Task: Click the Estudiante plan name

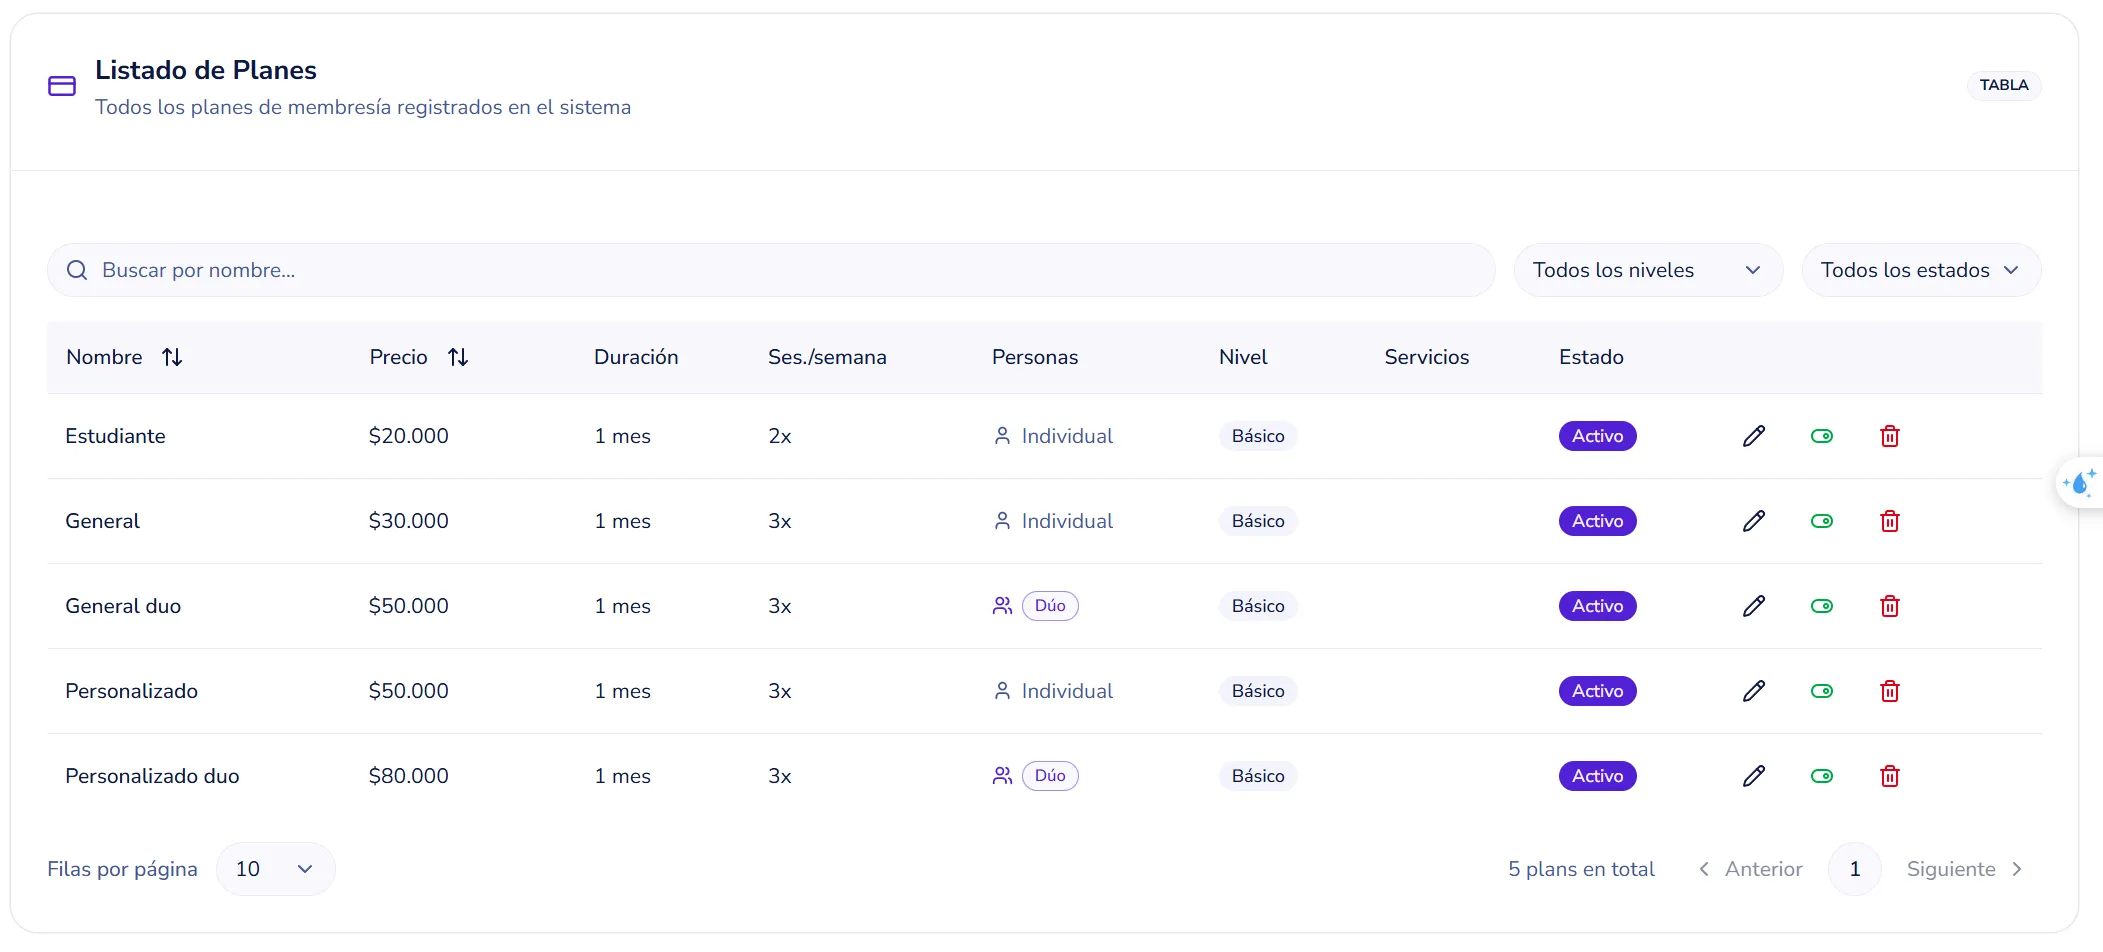Action: point(115,436)
